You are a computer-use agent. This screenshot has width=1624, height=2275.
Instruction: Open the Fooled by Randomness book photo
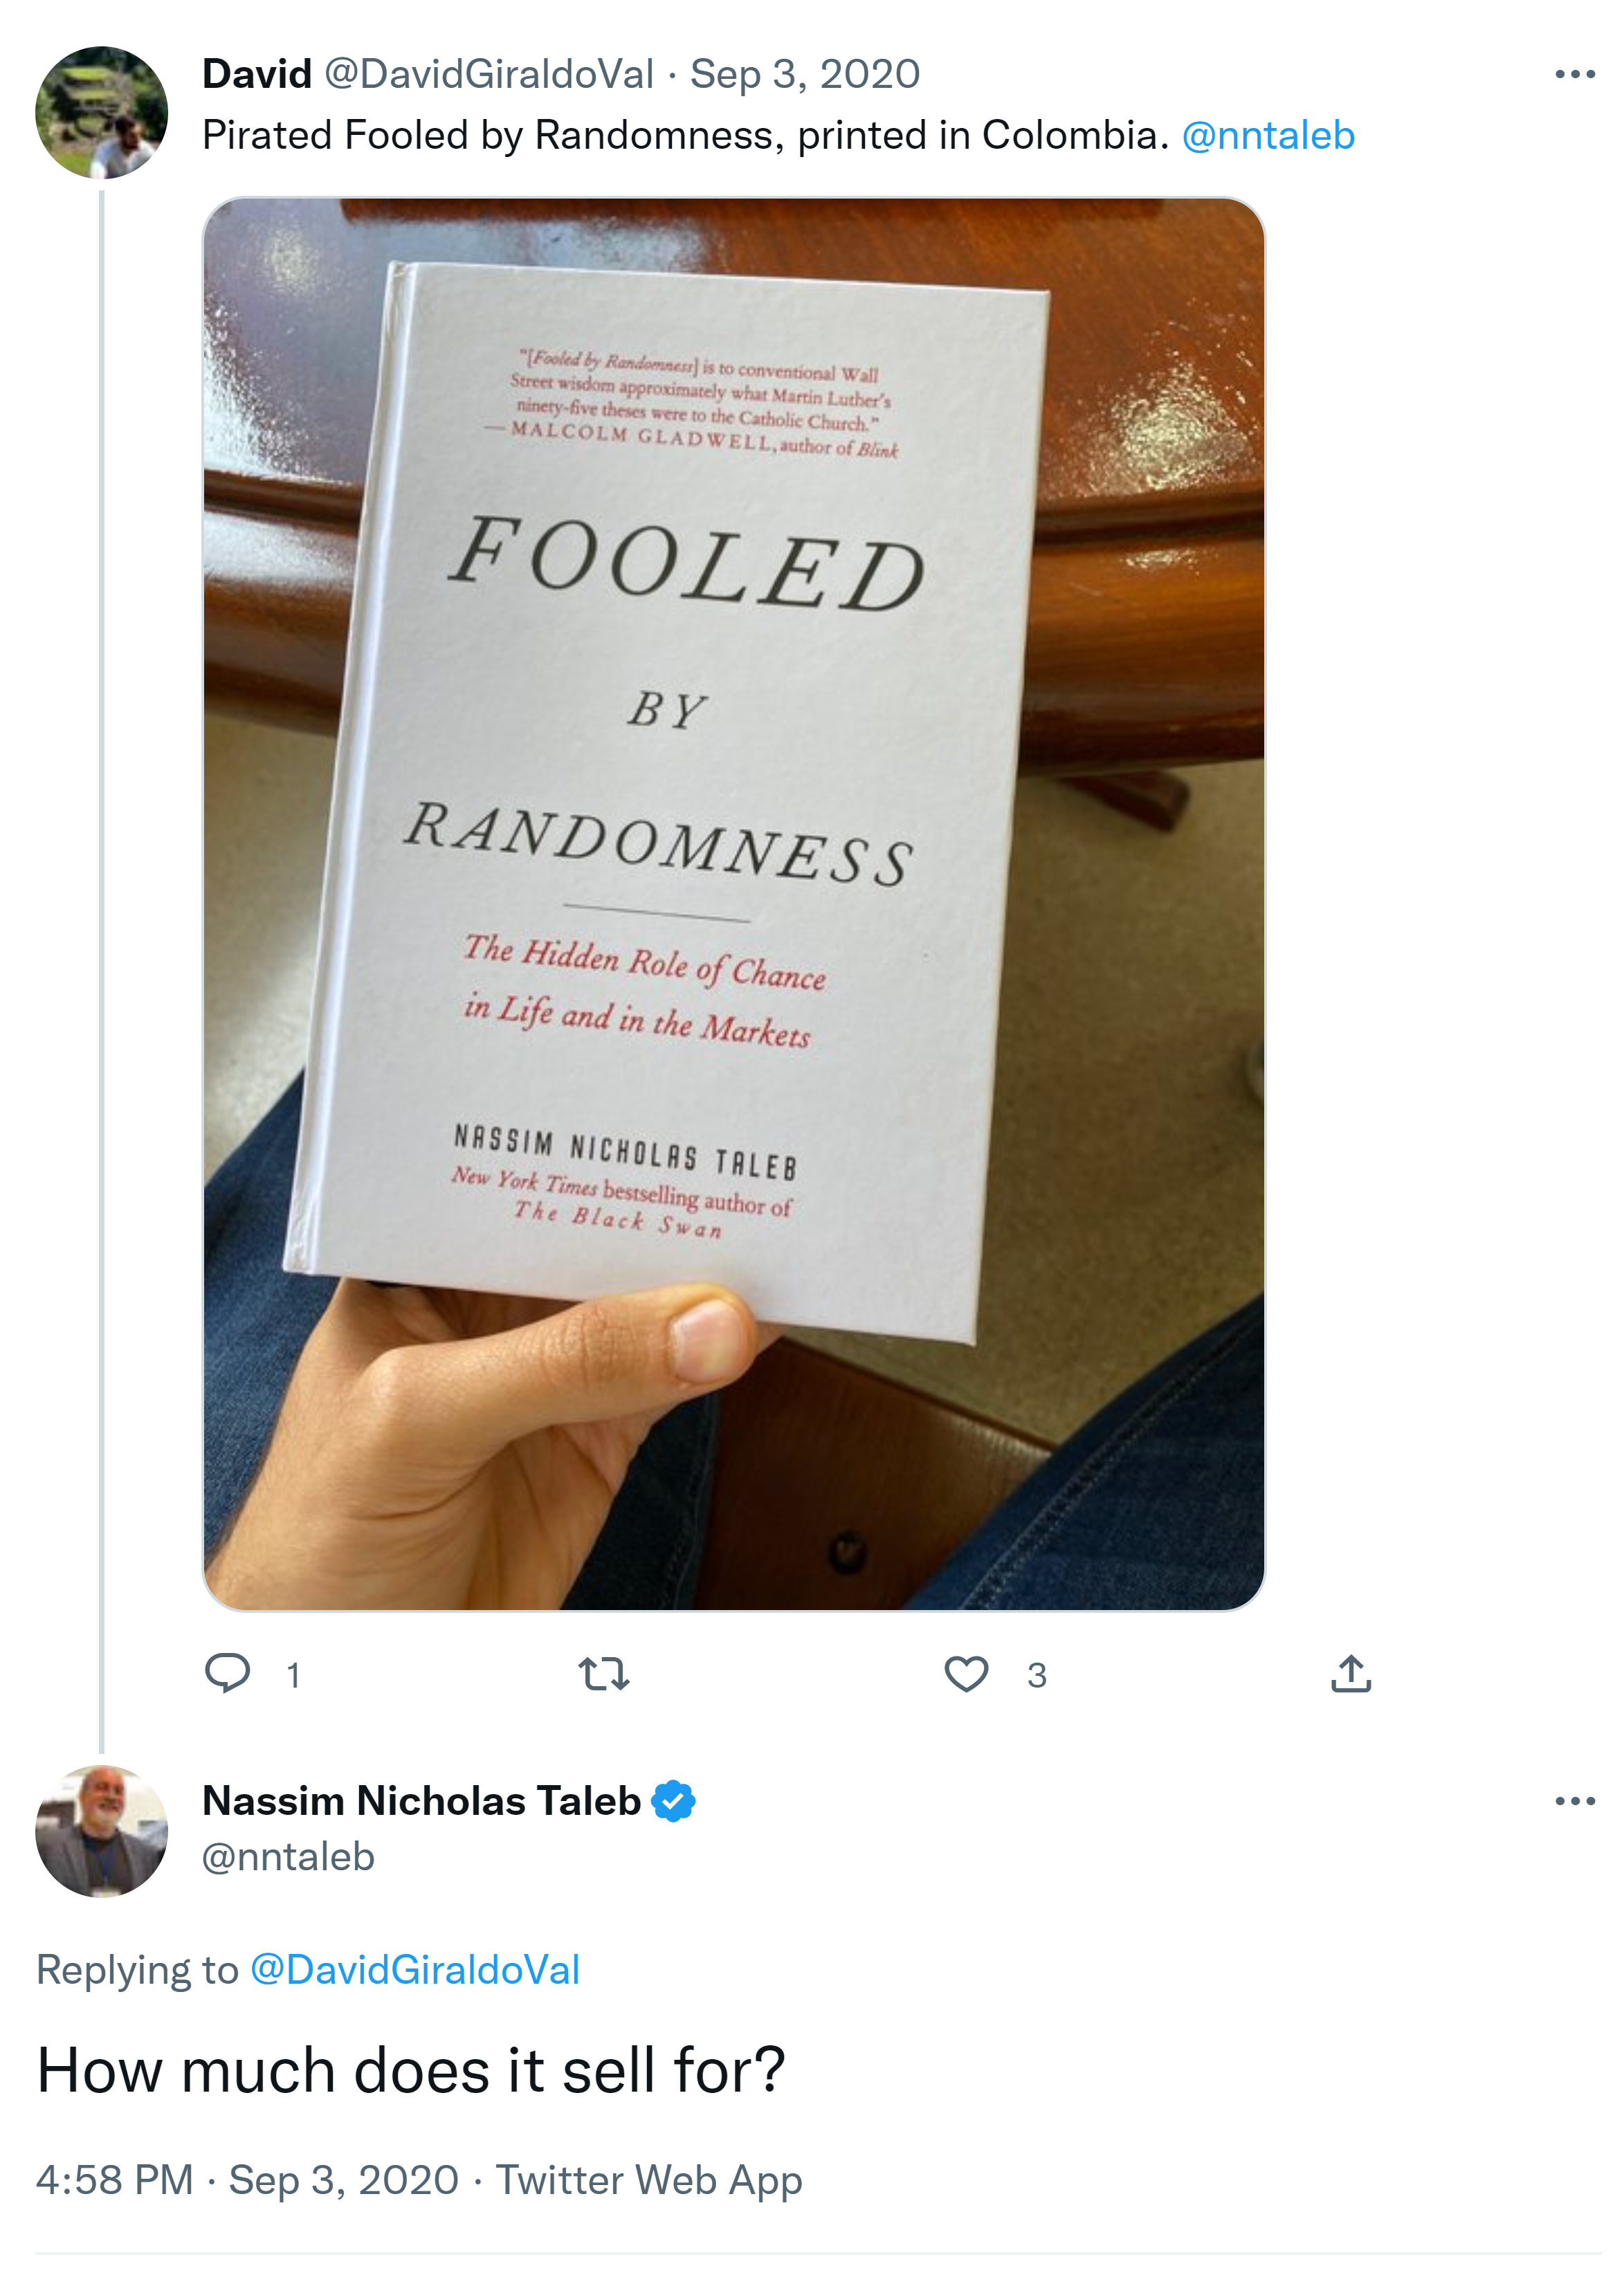pos(733,903)
